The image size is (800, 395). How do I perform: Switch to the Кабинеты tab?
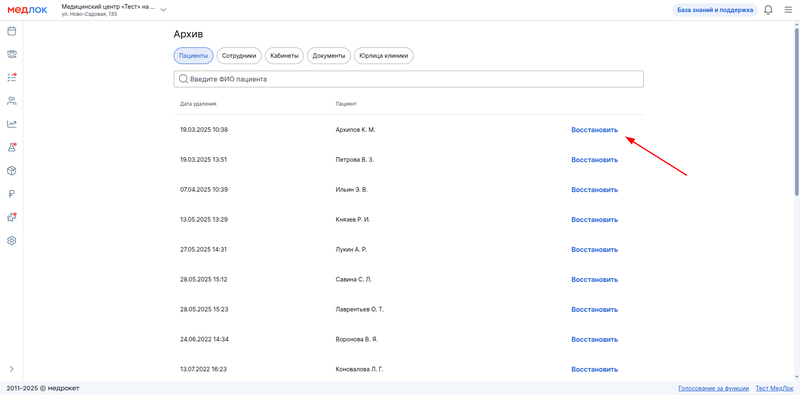(x=284, y=56)
